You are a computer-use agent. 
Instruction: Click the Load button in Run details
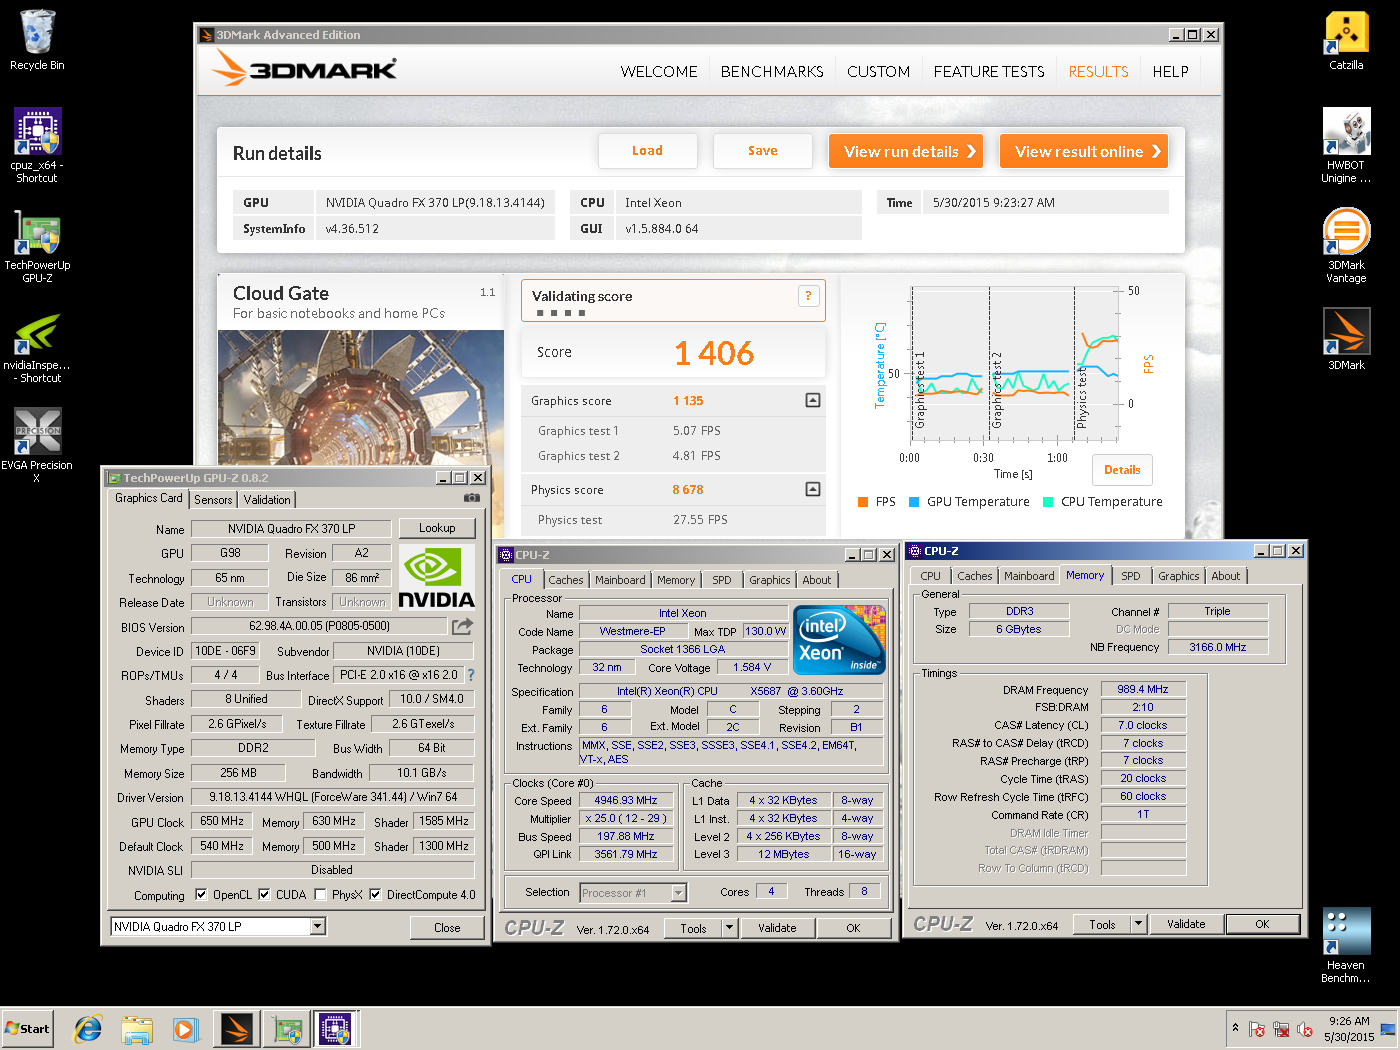pos(647,151)
